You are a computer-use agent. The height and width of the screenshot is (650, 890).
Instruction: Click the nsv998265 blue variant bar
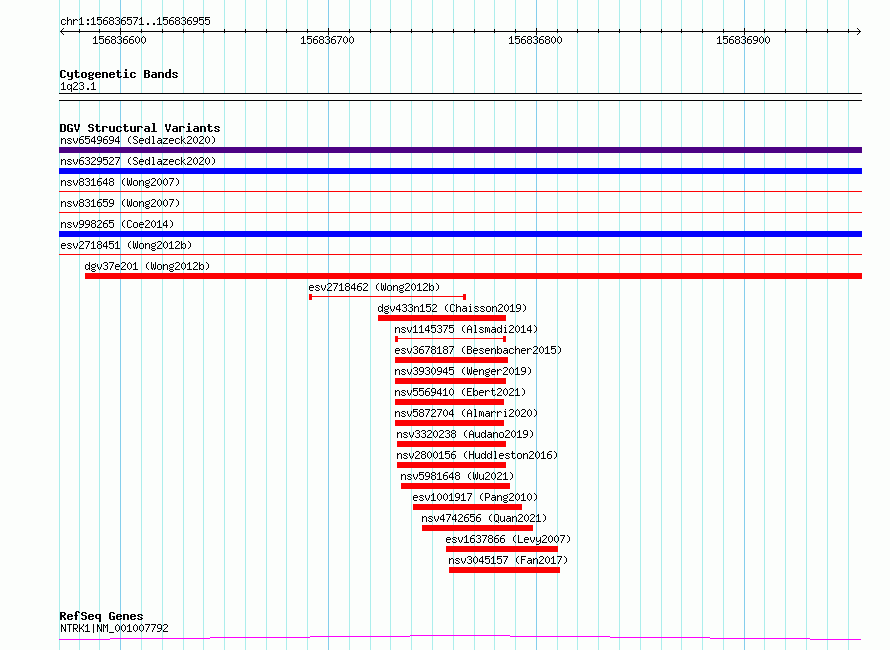[460, 234]
